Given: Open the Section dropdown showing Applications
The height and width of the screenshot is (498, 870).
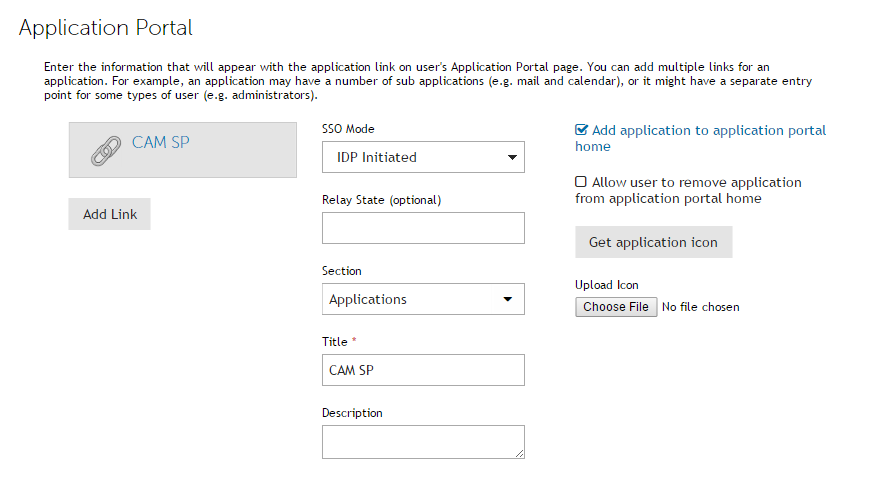Looking at the screenshot, I should pos(423,299).
